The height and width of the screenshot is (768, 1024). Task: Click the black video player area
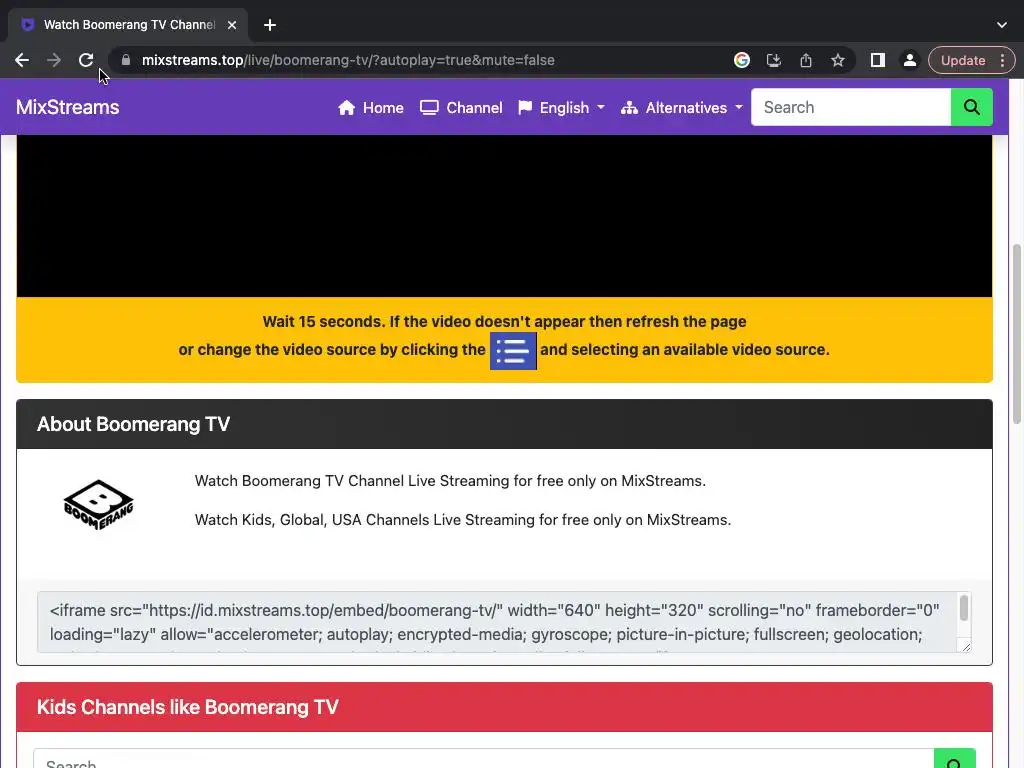coord(504,216)
